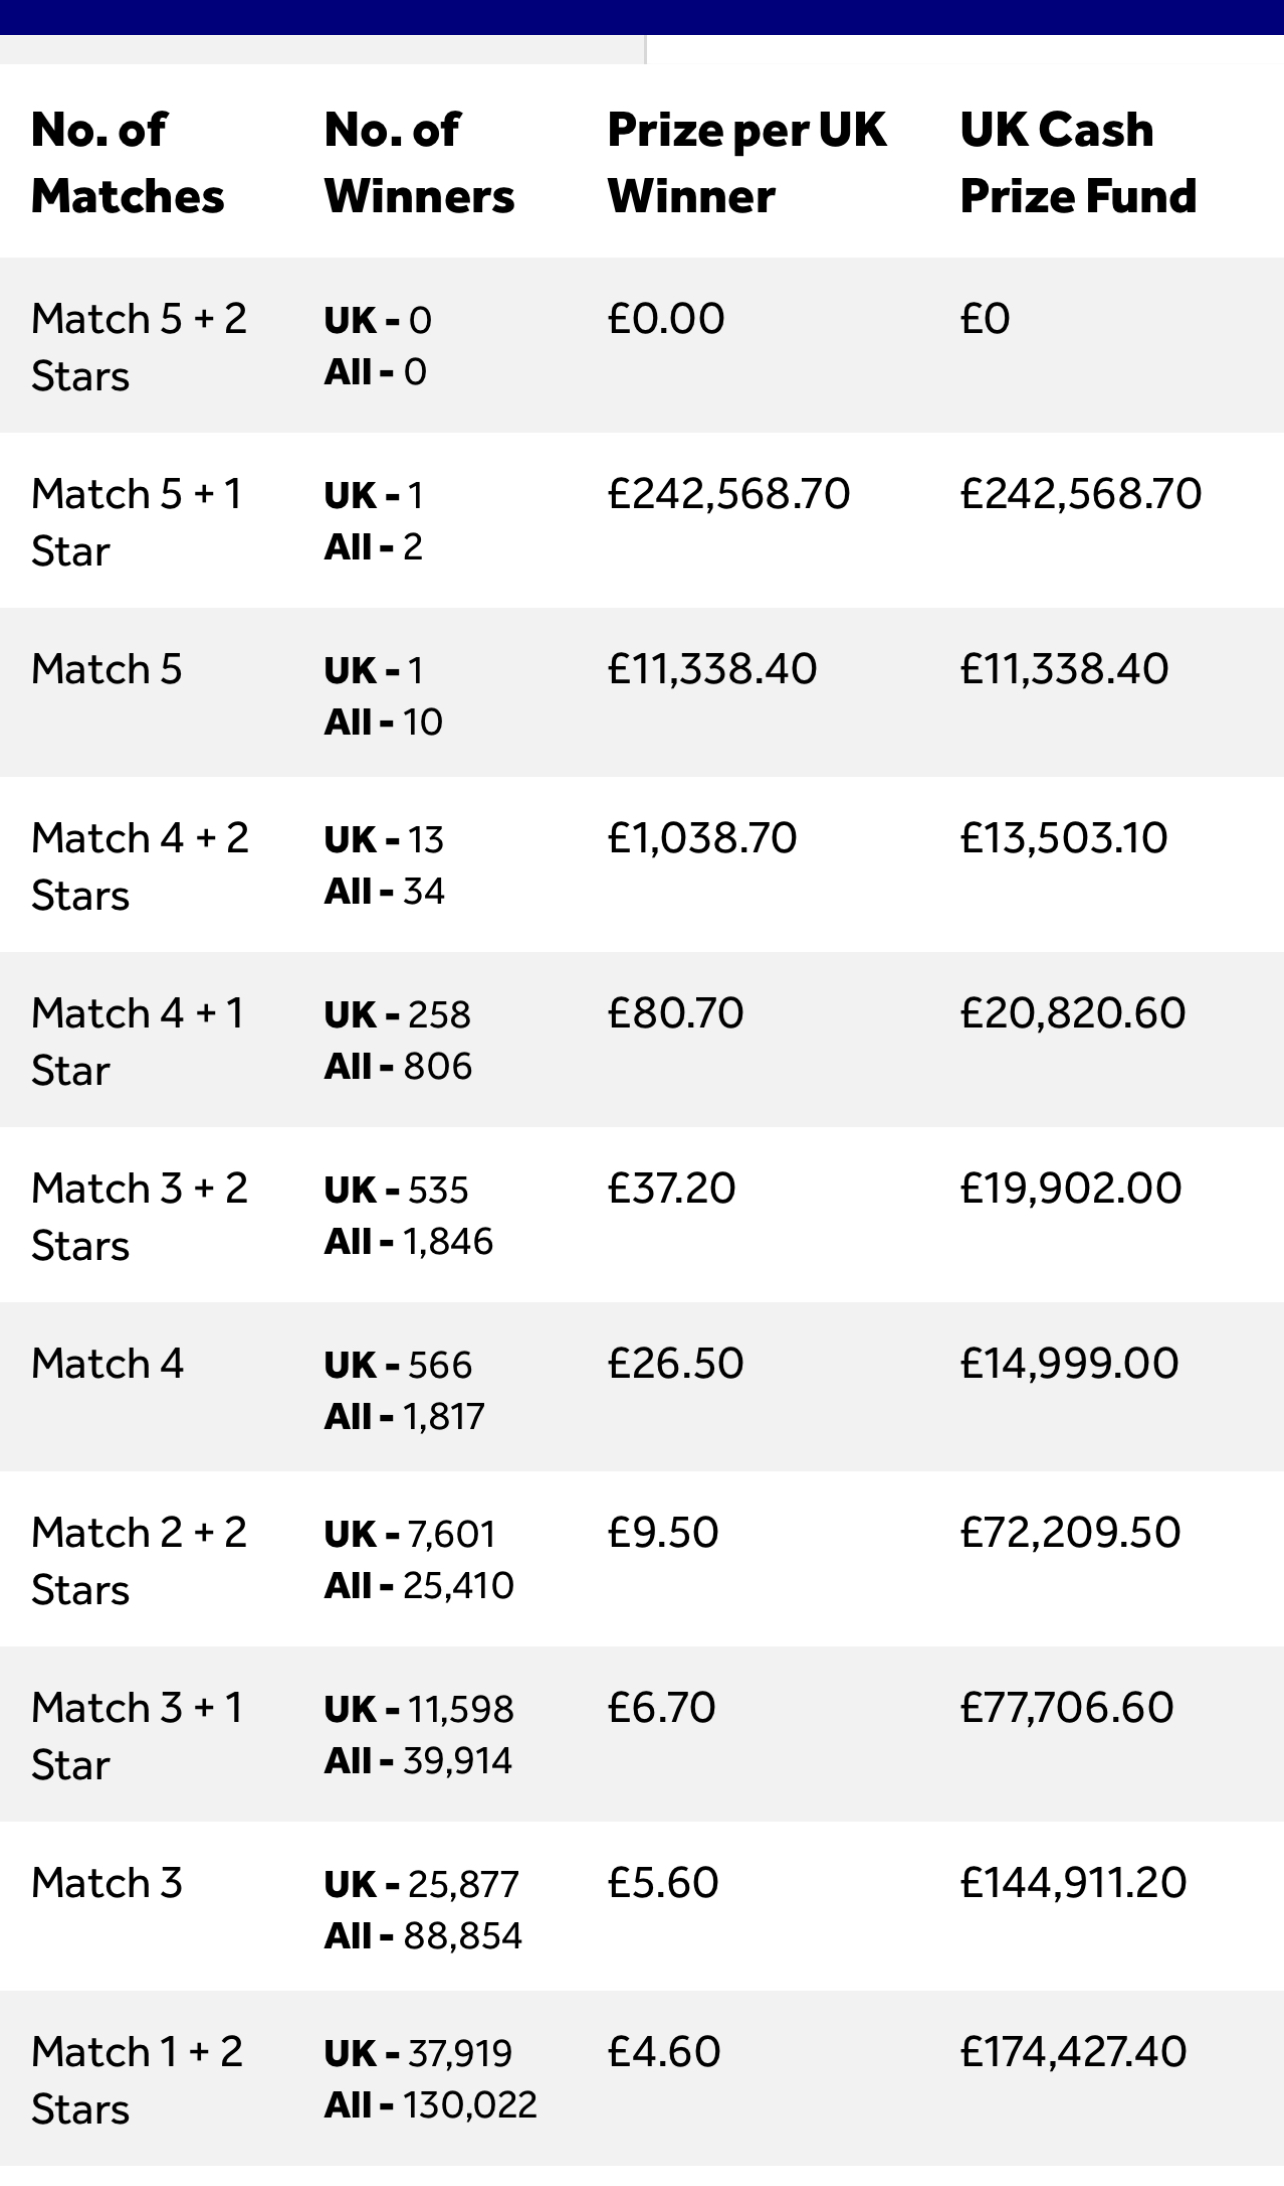Viewport: 1284px width, 2186px height.
Task: Select the "Match 4 + 2 Stars" label
Action: pos(139,866)
